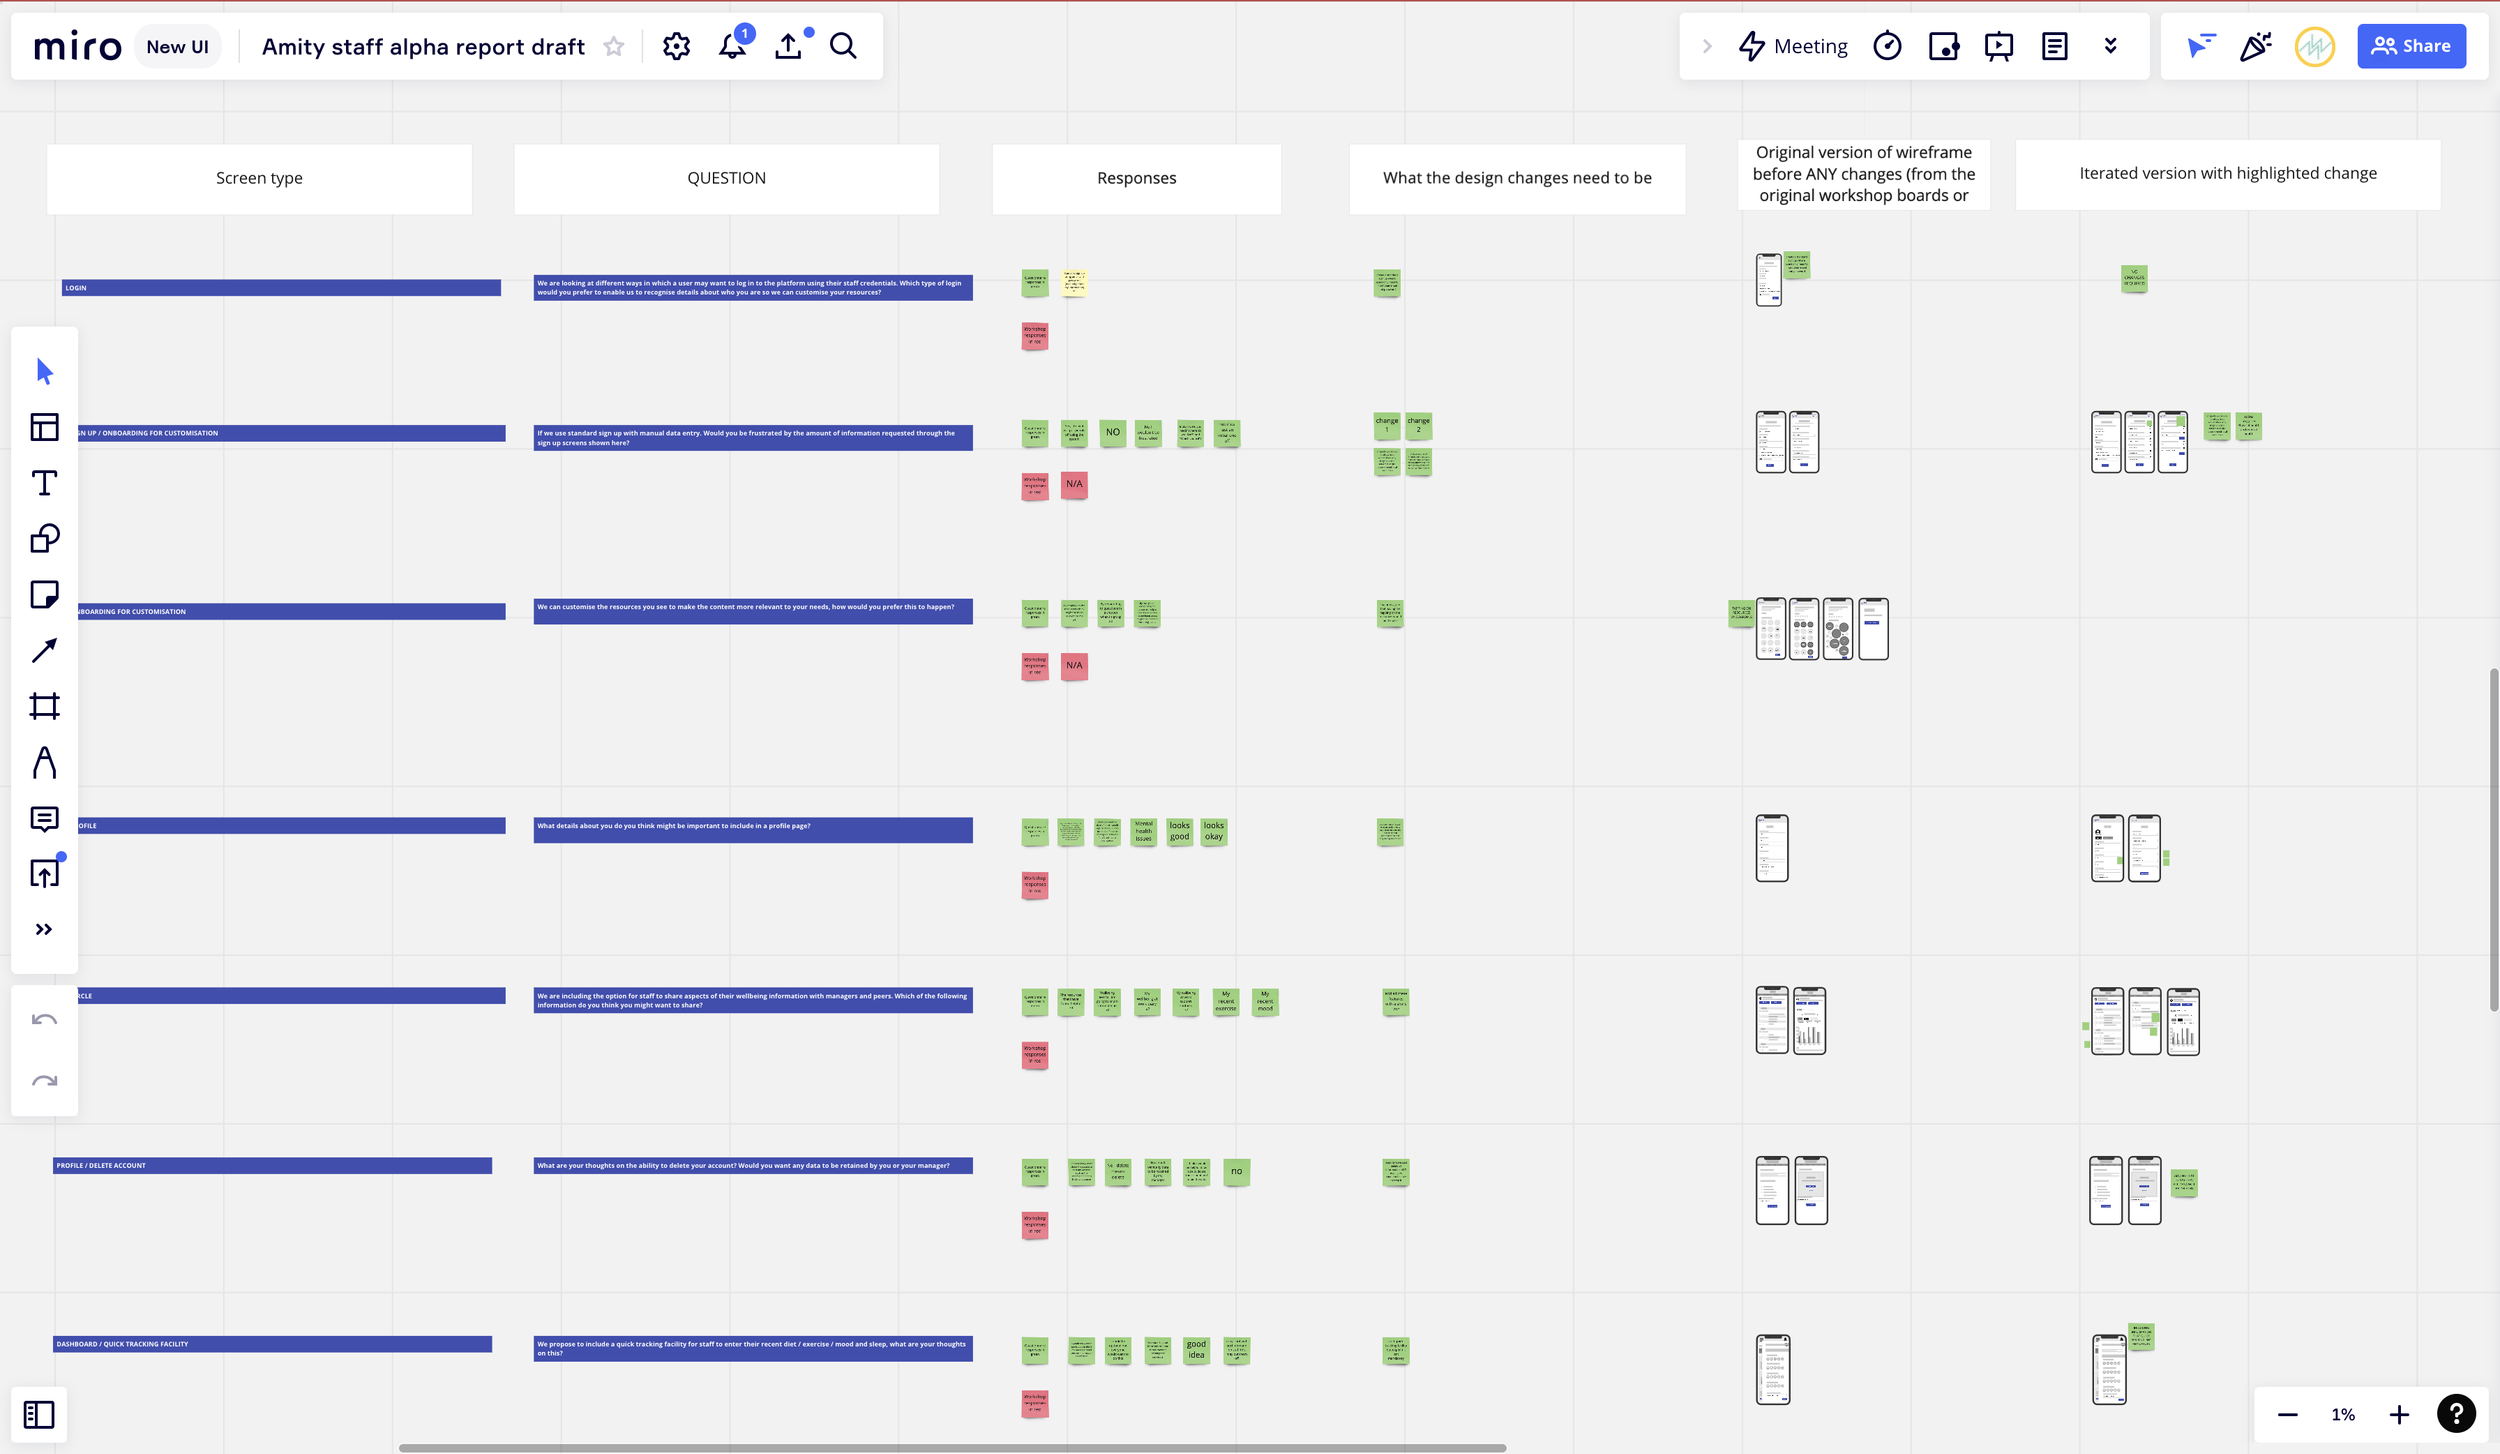Expand the collapsed apps toolbar chevron

(1707, 46)
